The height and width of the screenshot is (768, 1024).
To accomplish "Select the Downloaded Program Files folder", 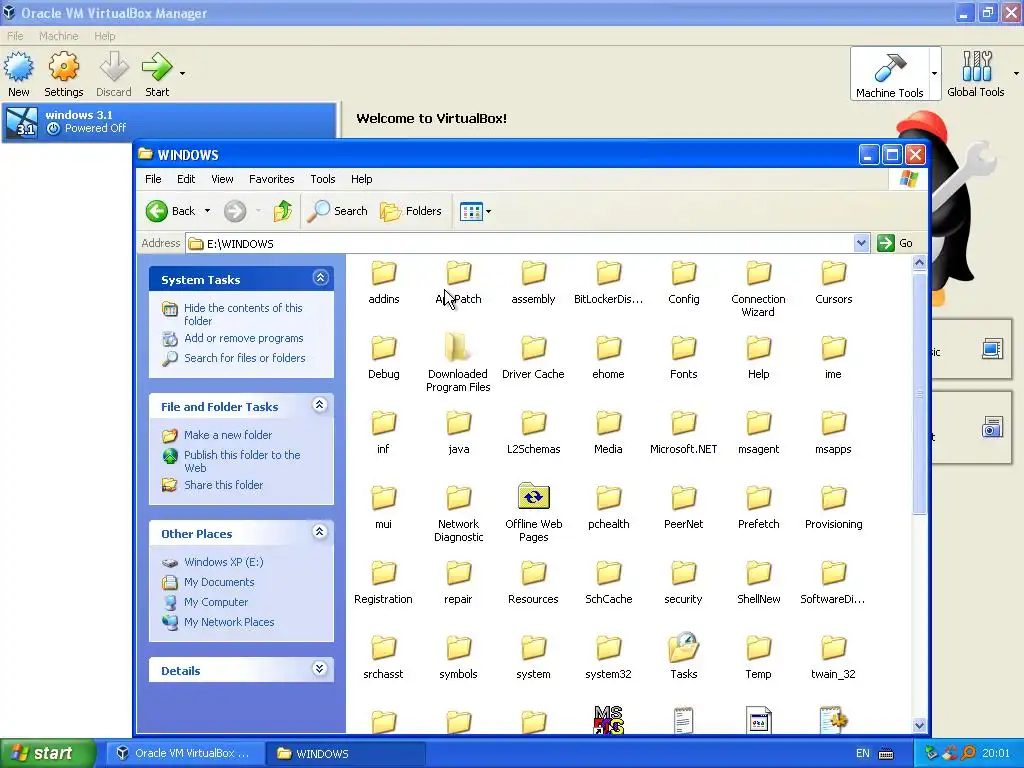I will [x=458, y=364].
